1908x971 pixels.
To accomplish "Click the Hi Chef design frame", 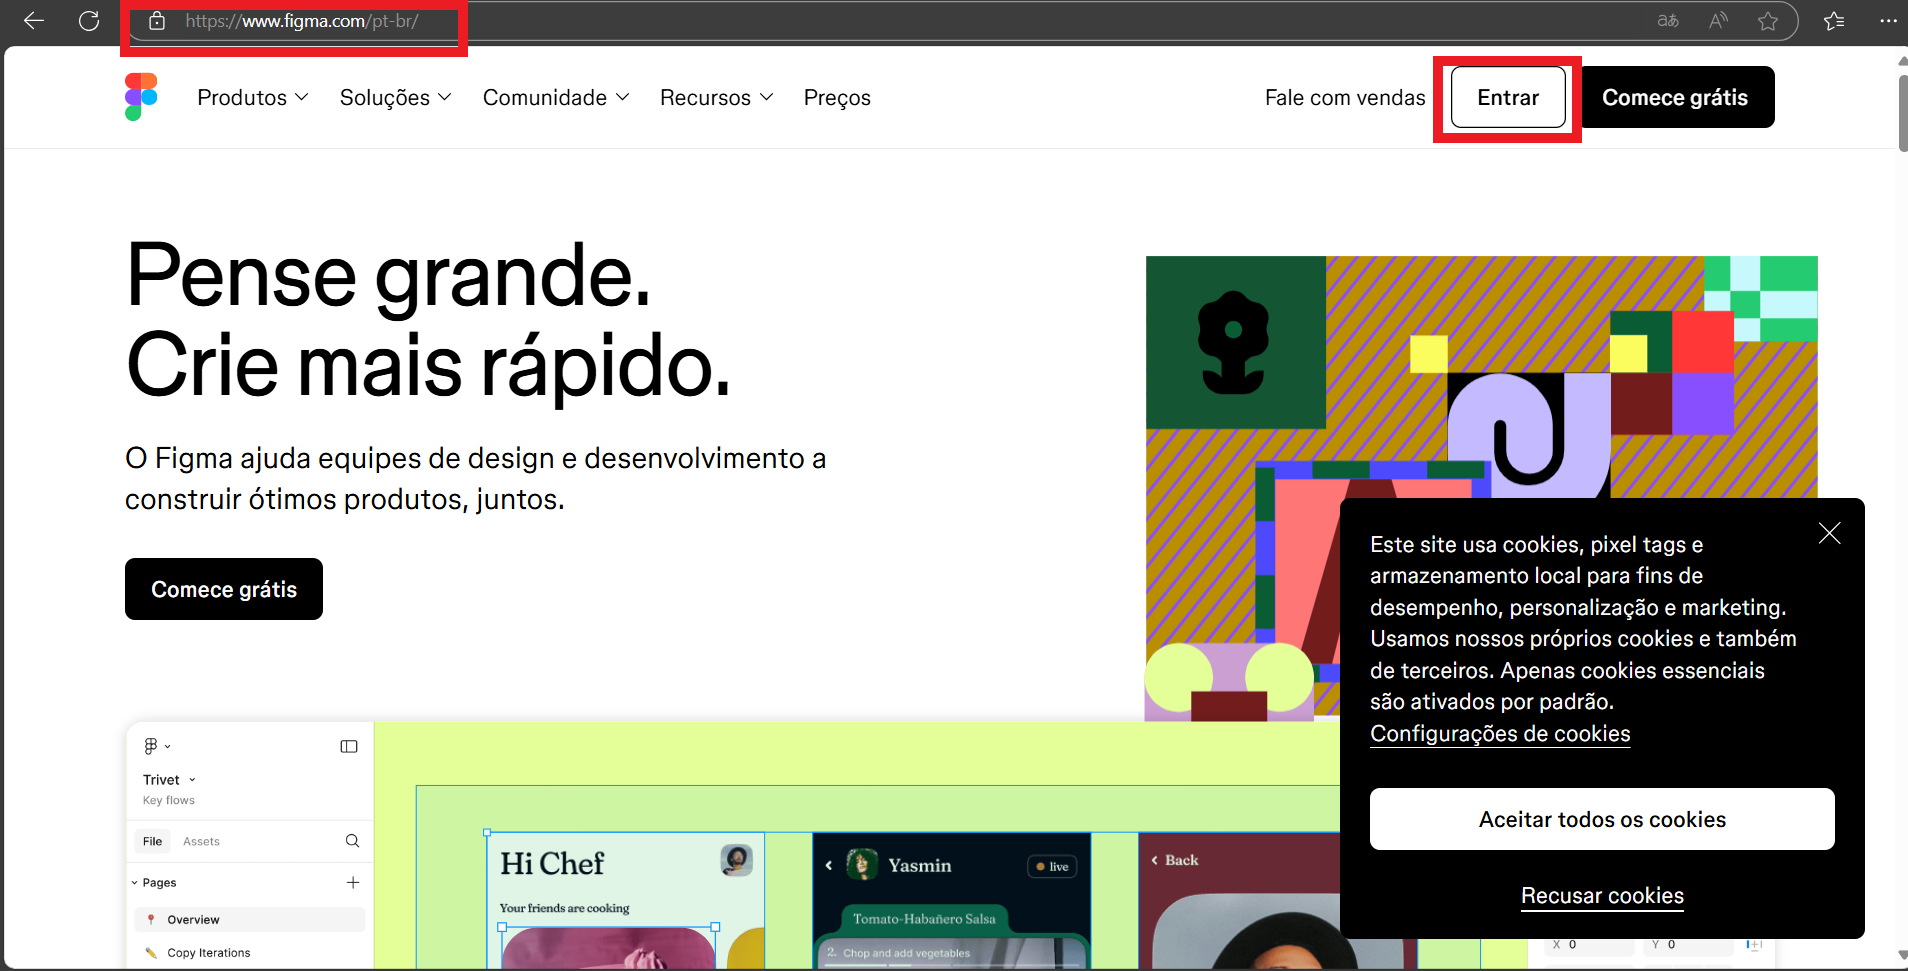I will pyautogui.click(x=626, y=900).
